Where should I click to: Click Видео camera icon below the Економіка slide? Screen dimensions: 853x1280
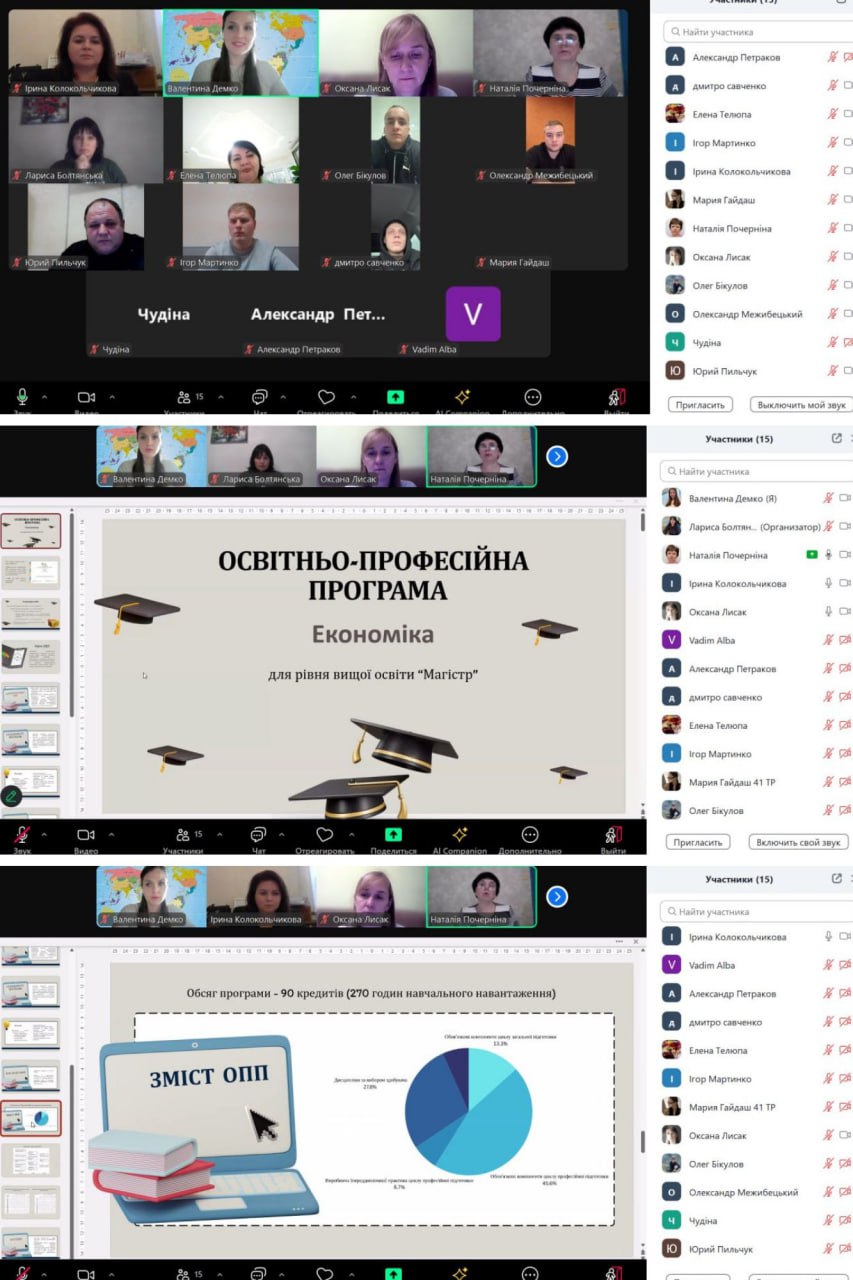86,834
